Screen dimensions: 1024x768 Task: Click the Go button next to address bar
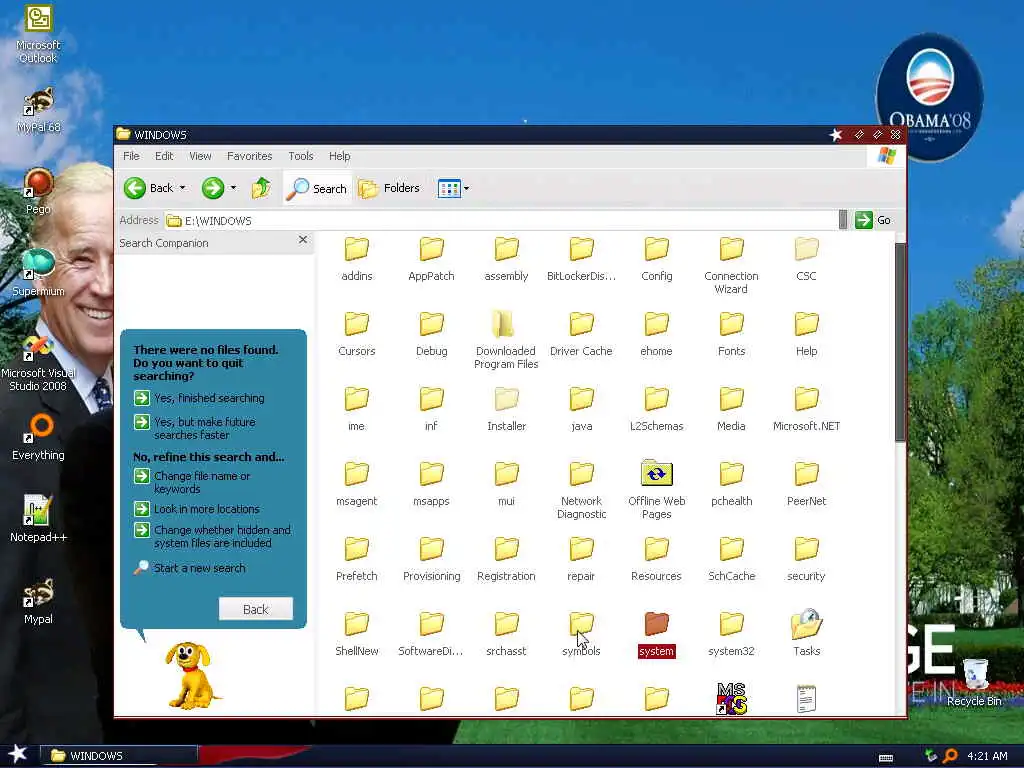click(873, 220)
